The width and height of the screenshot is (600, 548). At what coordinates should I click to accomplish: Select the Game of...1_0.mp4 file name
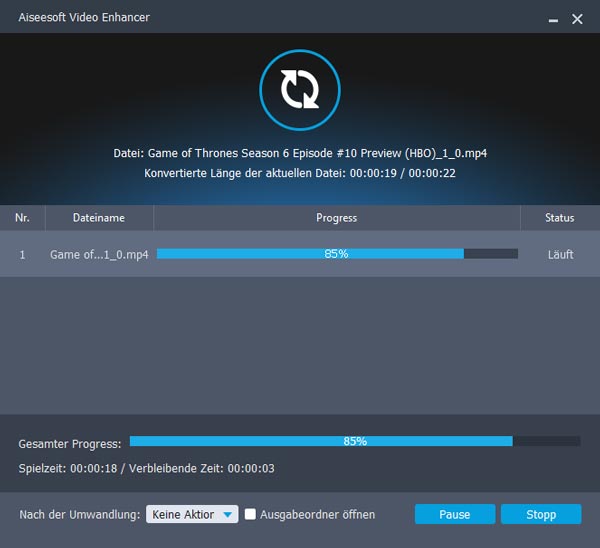[99, 255]
